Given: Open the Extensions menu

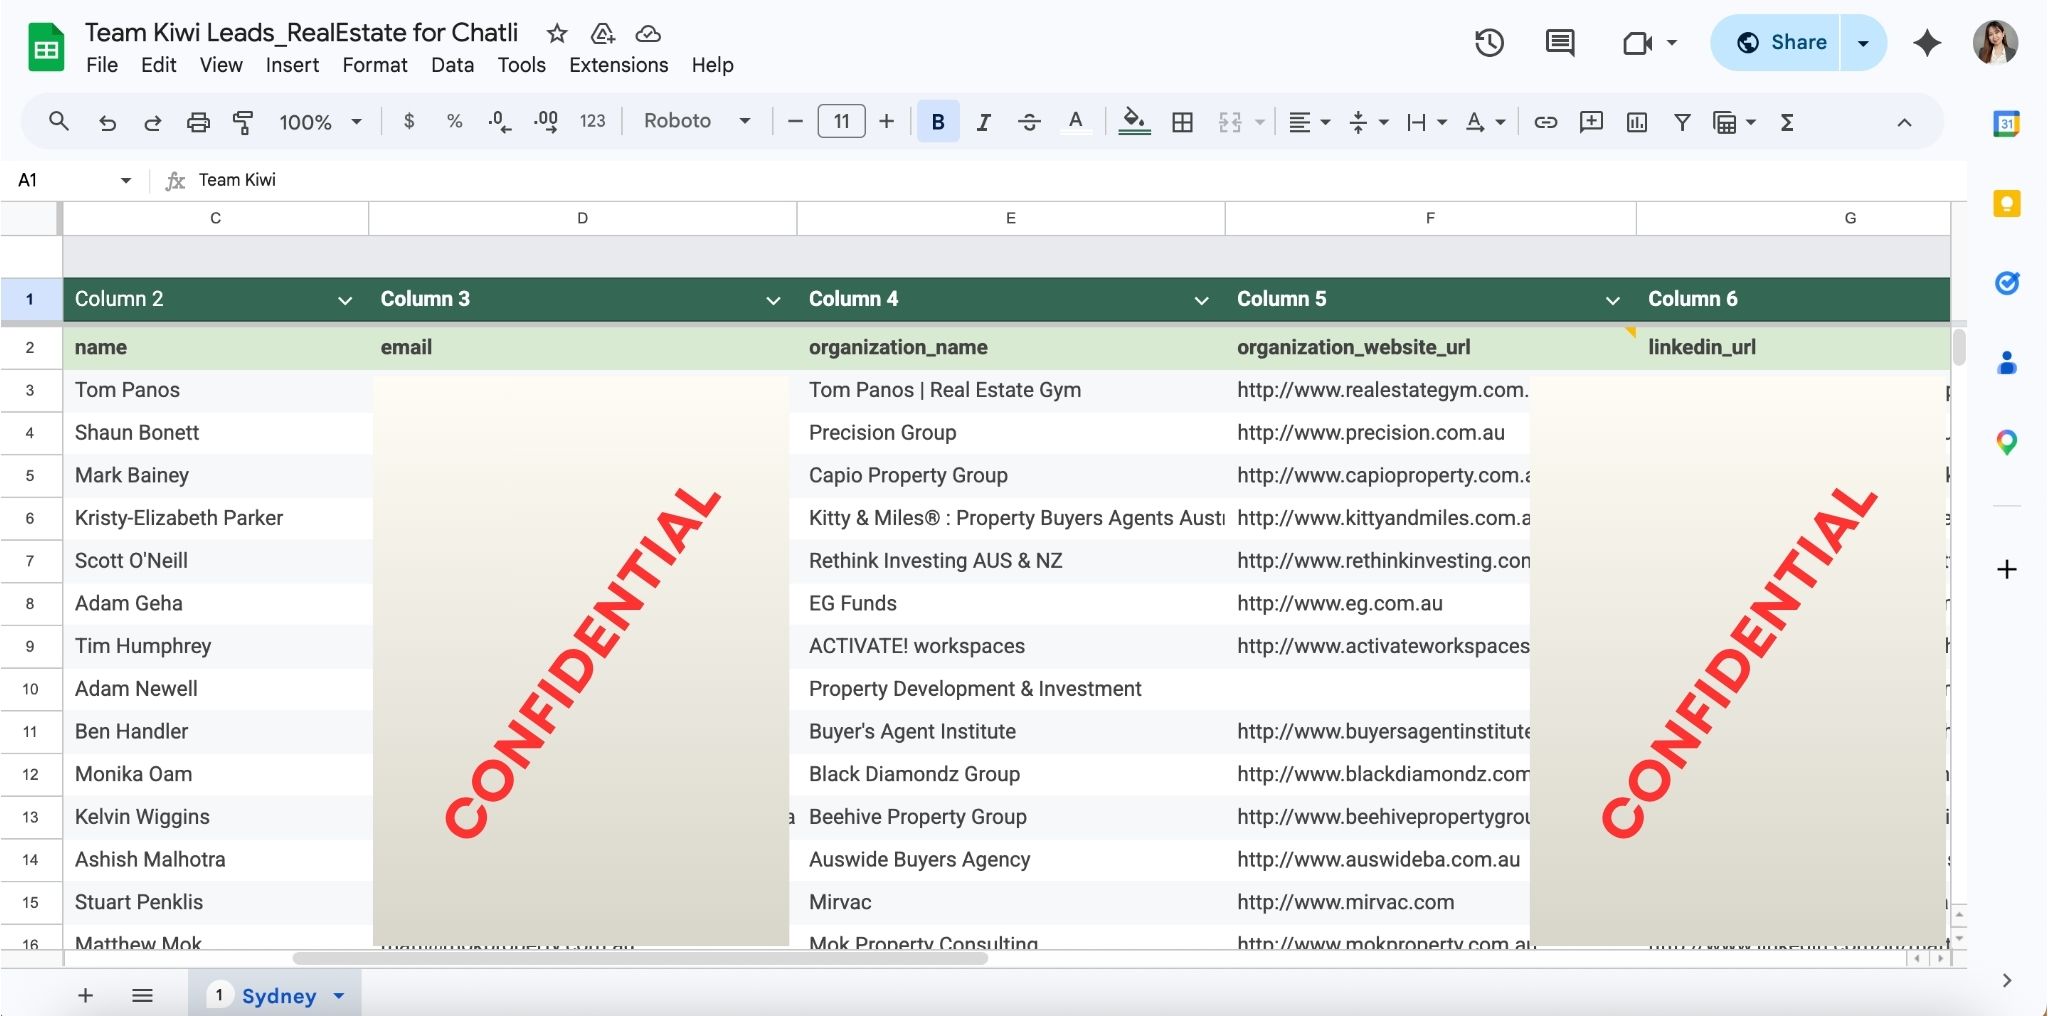Looking at the screenshot, I should [619, 65].
